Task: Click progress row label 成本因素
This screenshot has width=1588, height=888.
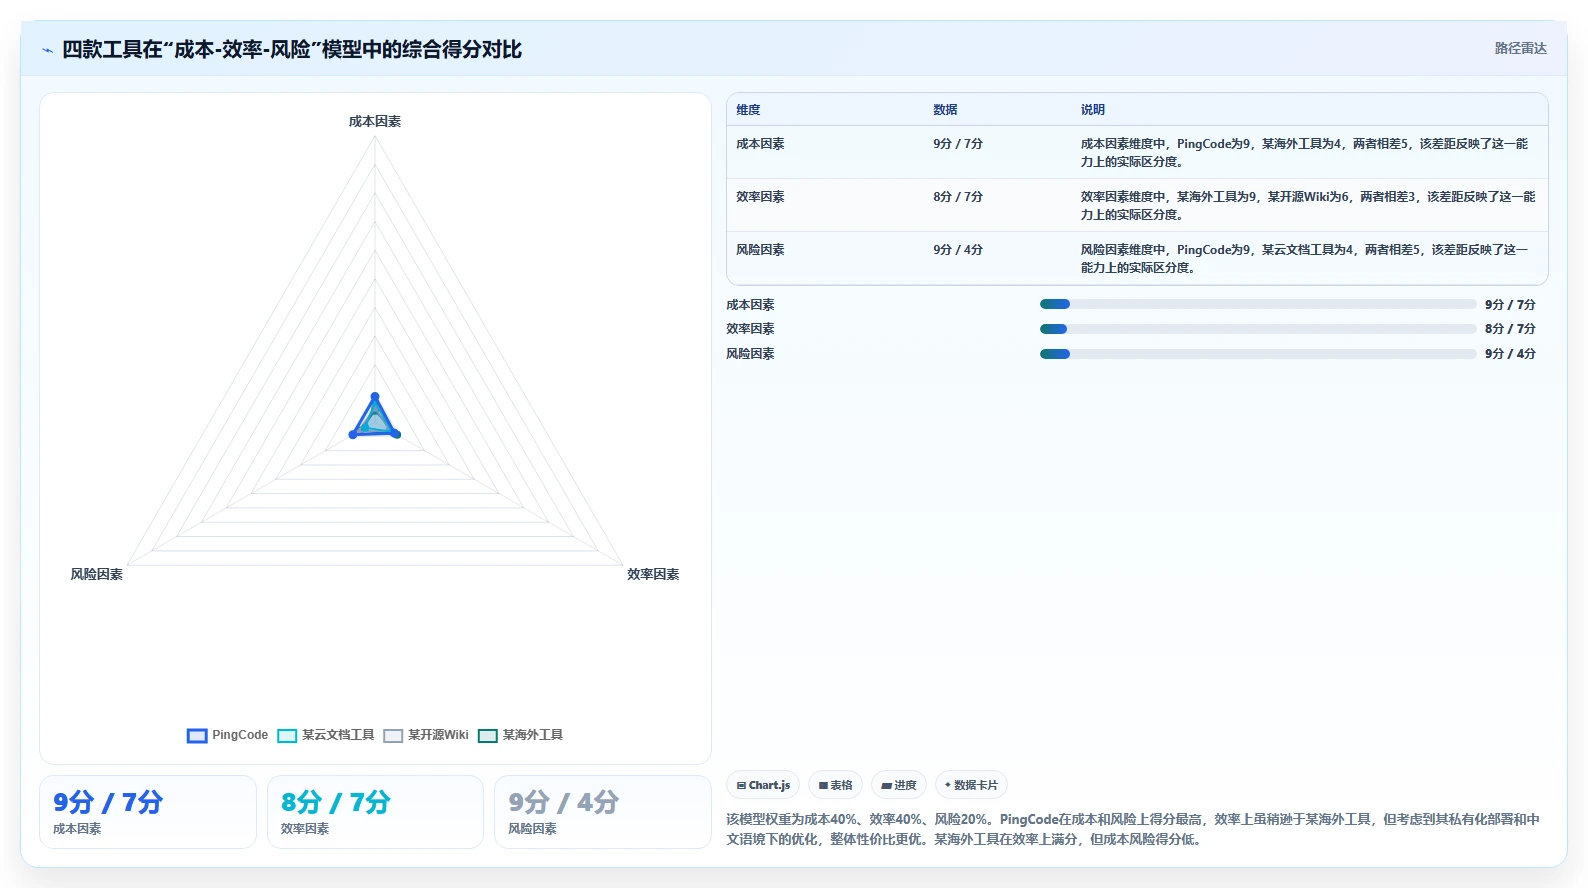Action: coord(750,305)
